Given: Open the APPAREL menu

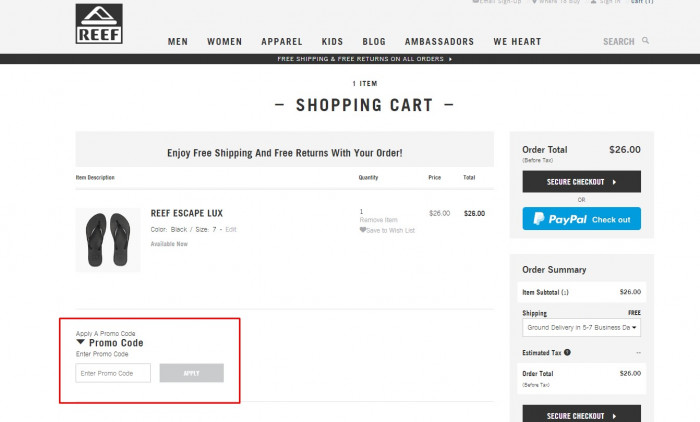Looking at the screenshot, I should pos(282,42).
